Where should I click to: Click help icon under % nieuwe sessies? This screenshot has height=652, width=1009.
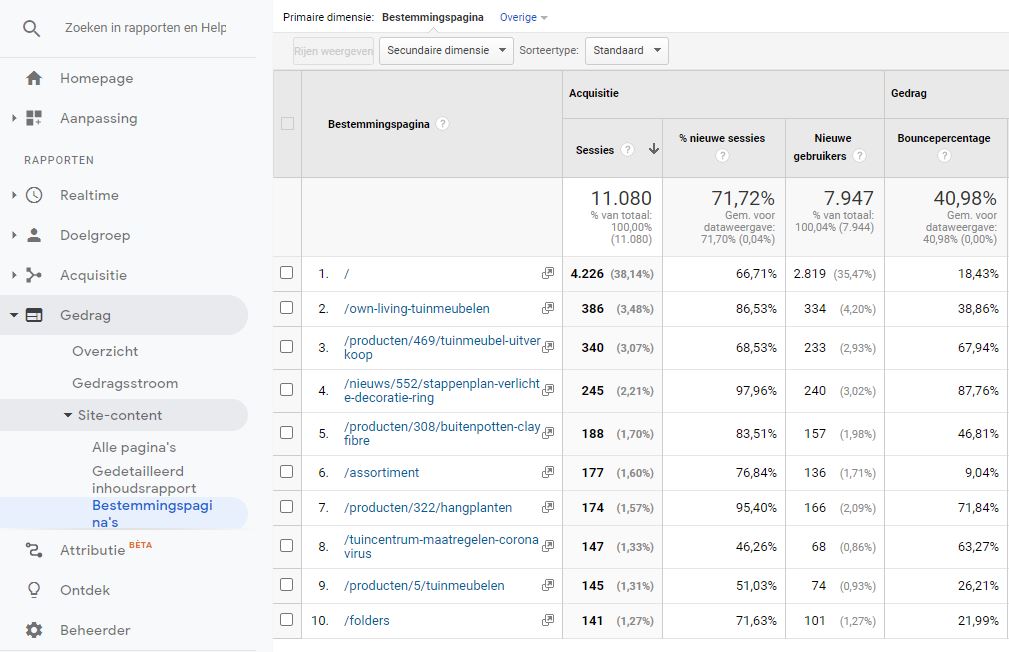722,156
